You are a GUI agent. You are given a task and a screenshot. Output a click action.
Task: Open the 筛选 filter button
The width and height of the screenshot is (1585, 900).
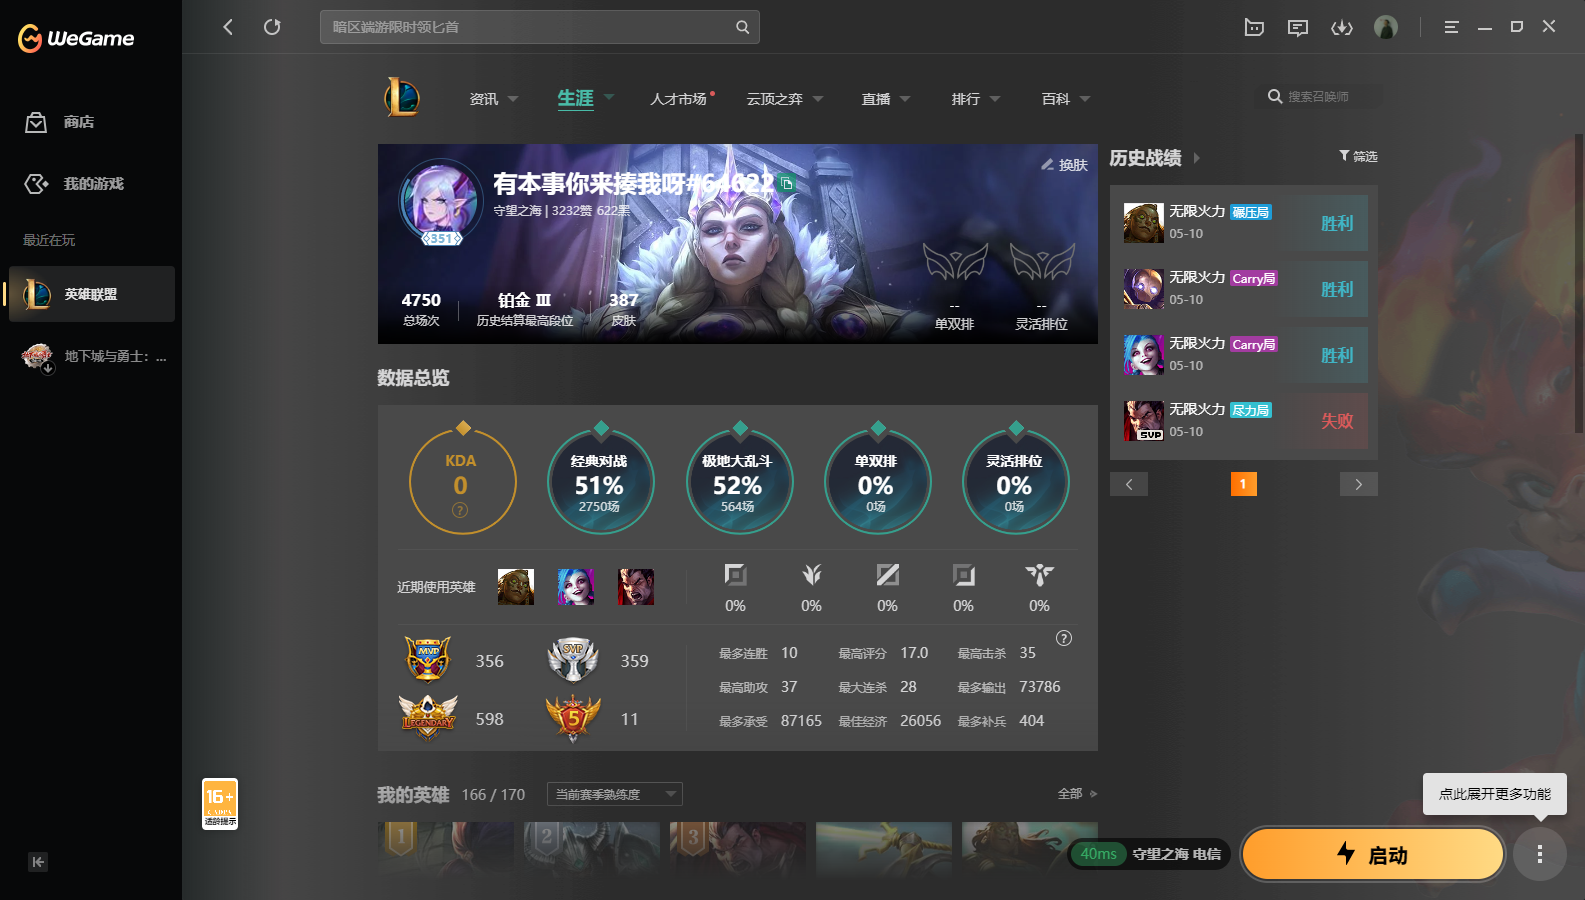(x=1358, y=156)
